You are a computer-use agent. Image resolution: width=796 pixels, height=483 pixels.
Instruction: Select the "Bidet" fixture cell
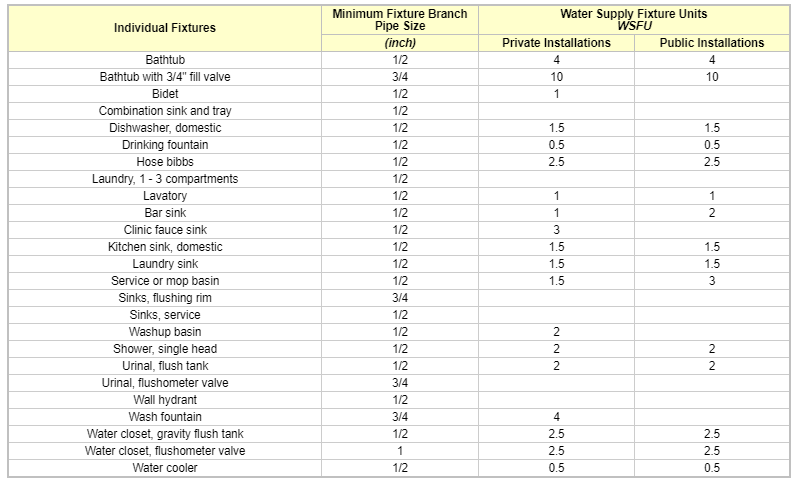coord(165,94)
